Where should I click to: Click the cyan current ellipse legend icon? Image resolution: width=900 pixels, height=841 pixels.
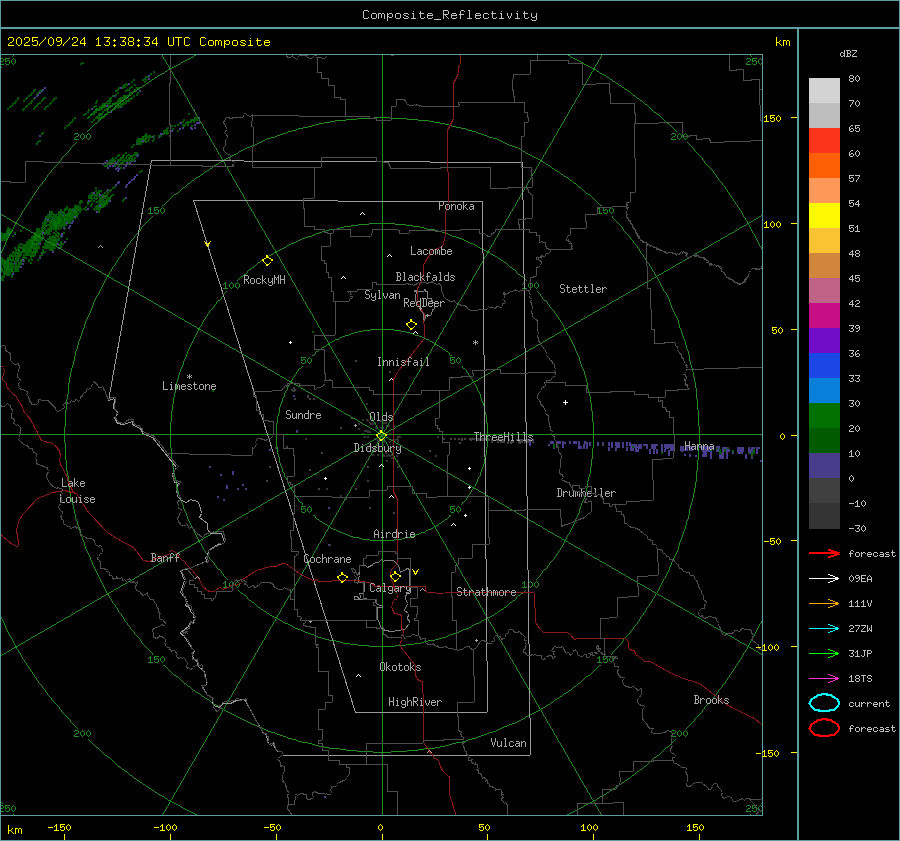click(824, 703)
